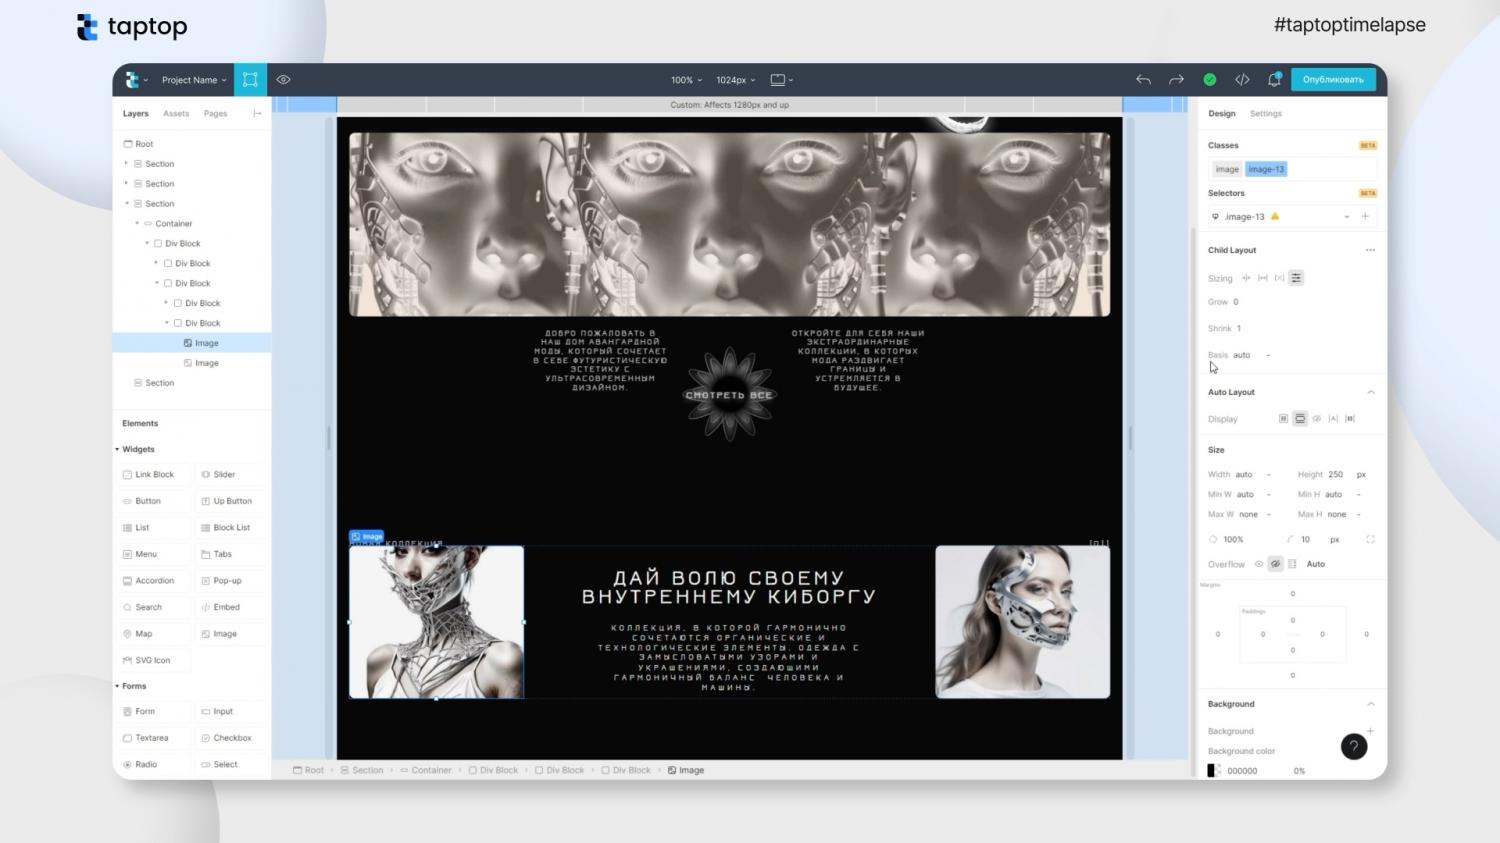Open the code editor icon
Image resolution: width=1500 pixels, height=843 pixels.
[1242, 80]
